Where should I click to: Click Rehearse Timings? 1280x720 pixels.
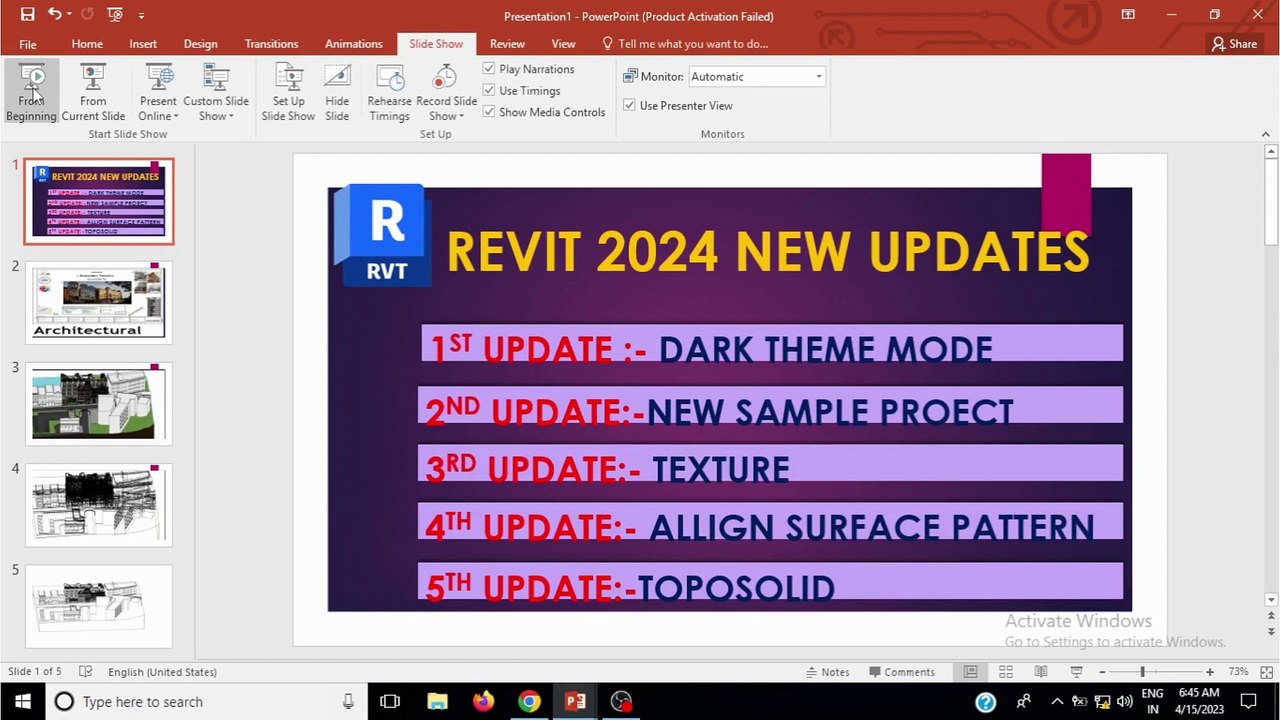[x=389, y=93]
